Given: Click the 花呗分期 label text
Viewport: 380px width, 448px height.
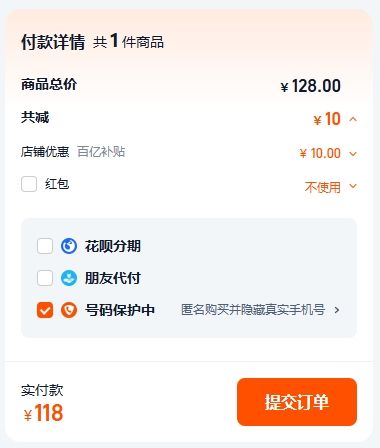Looking at the screenshot, I should [113, 246].
